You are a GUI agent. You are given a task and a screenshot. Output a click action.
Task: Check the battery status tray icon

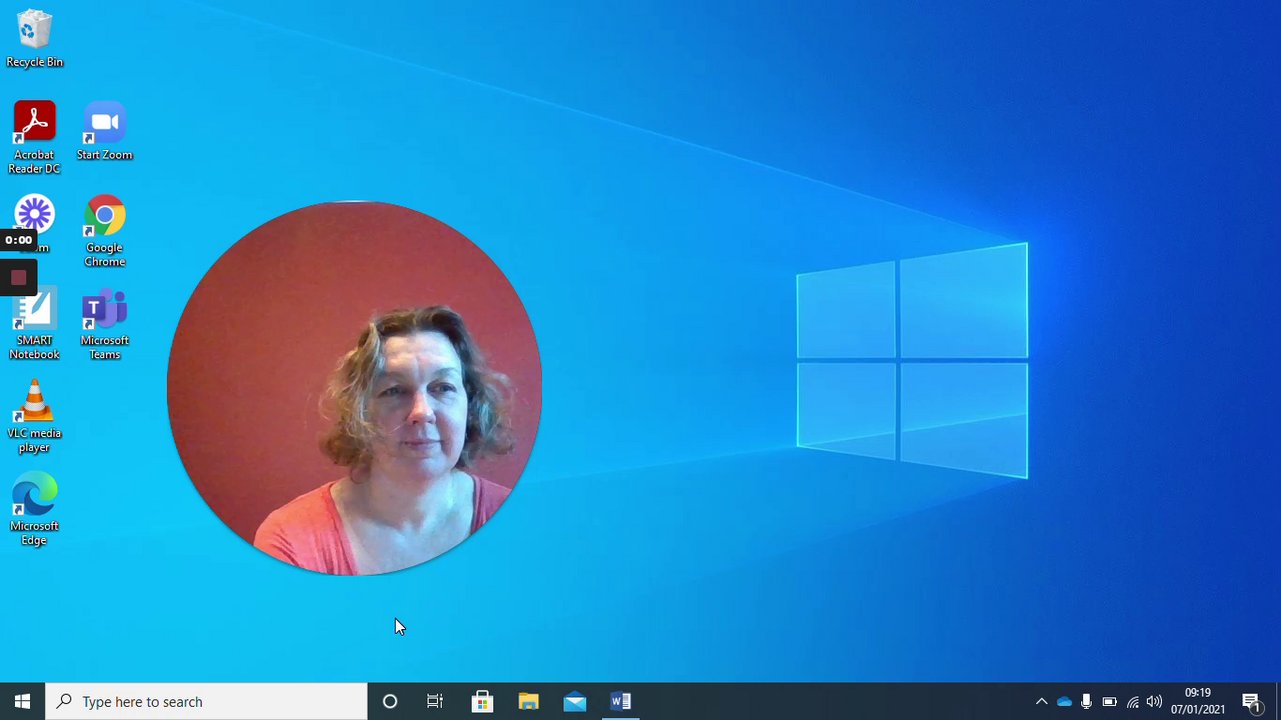pyautogui.click(x=1109, y=701)
